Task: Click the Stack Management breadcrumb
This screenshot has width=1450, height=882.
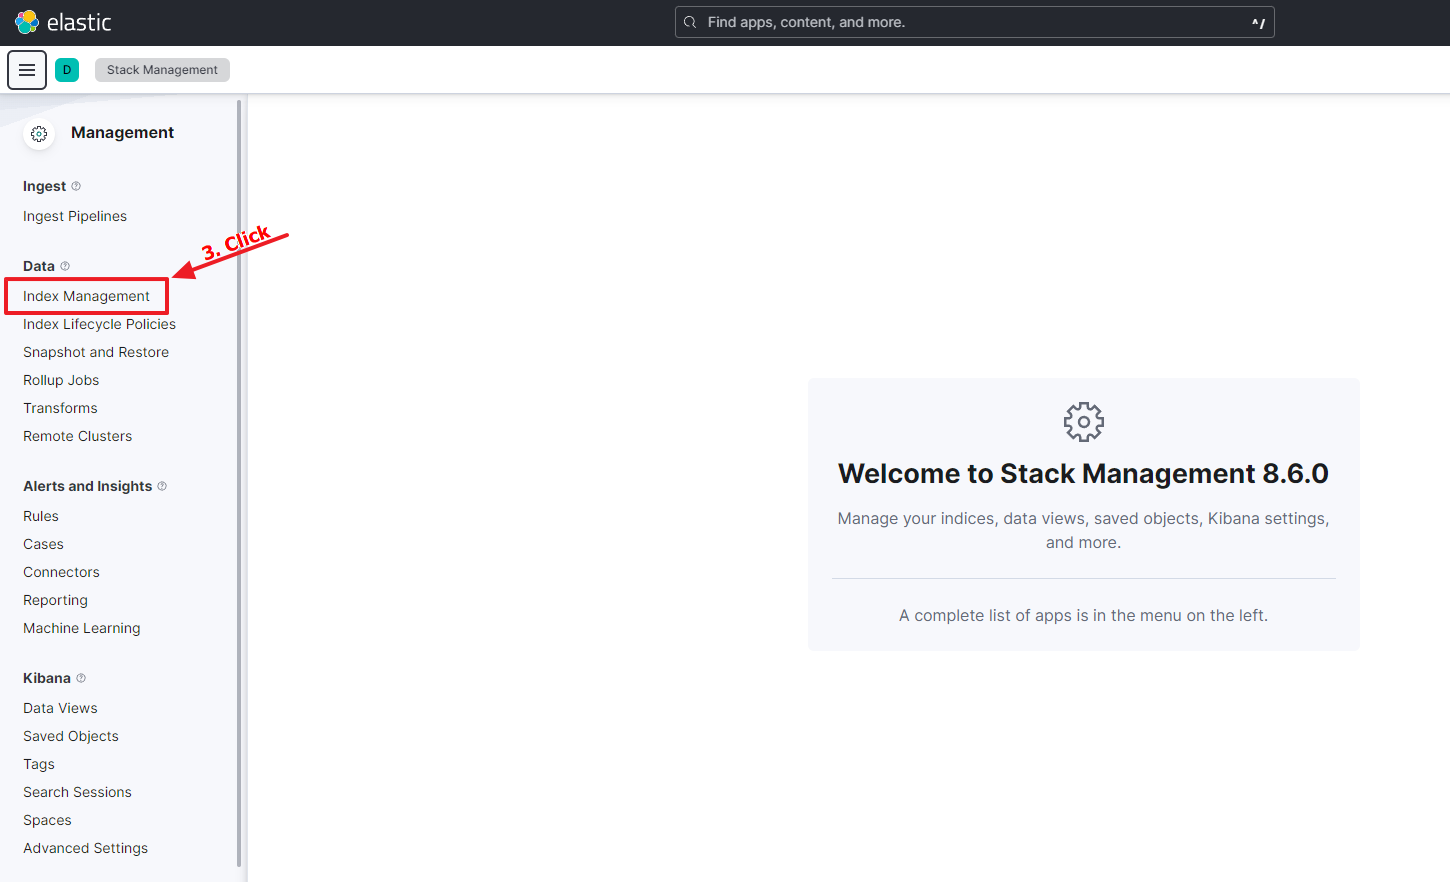Action: click(x=162, y=70)
